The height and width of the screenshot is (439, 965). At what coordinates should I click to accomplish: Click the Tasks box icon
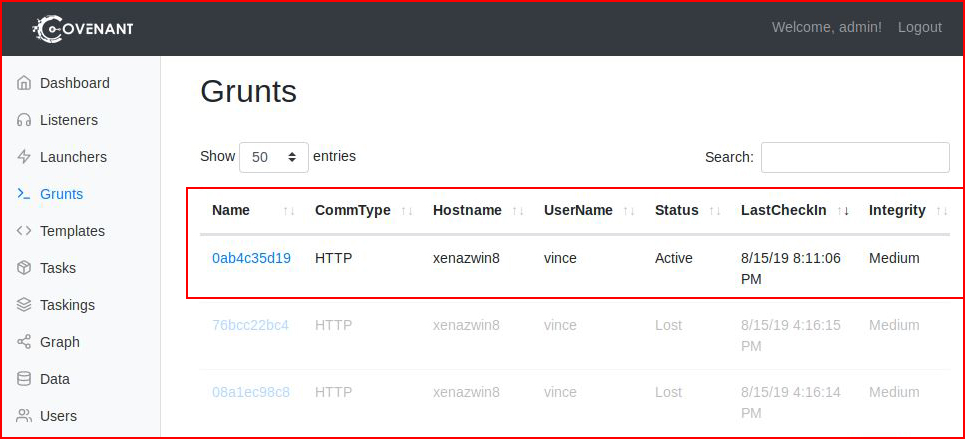(x=24, y=268)
